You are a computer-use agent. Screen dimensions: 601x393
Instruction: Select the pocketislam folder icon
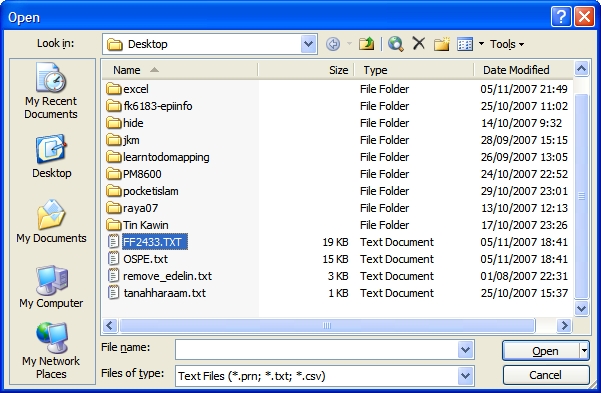(113, 191)
